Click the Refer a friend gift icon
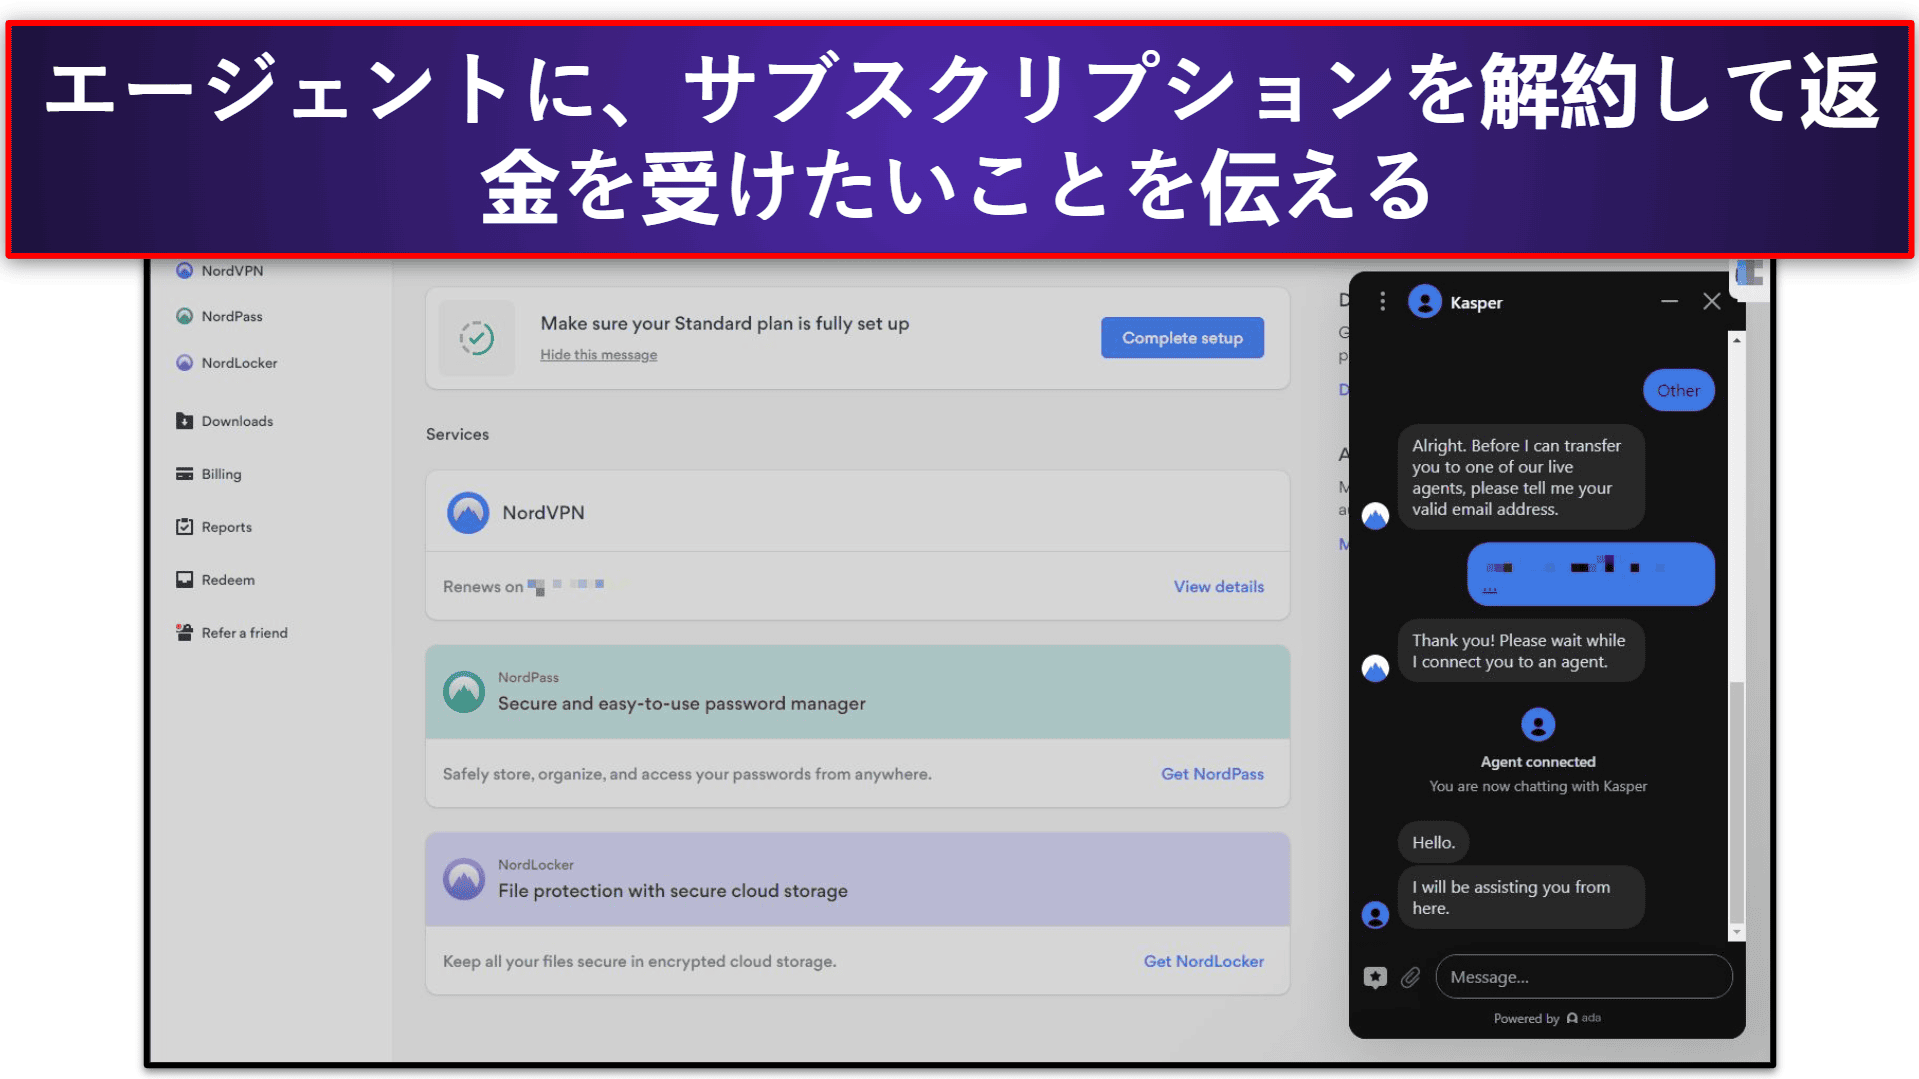This screenshot has height=1079, width=1919. (x=184, y=632)
